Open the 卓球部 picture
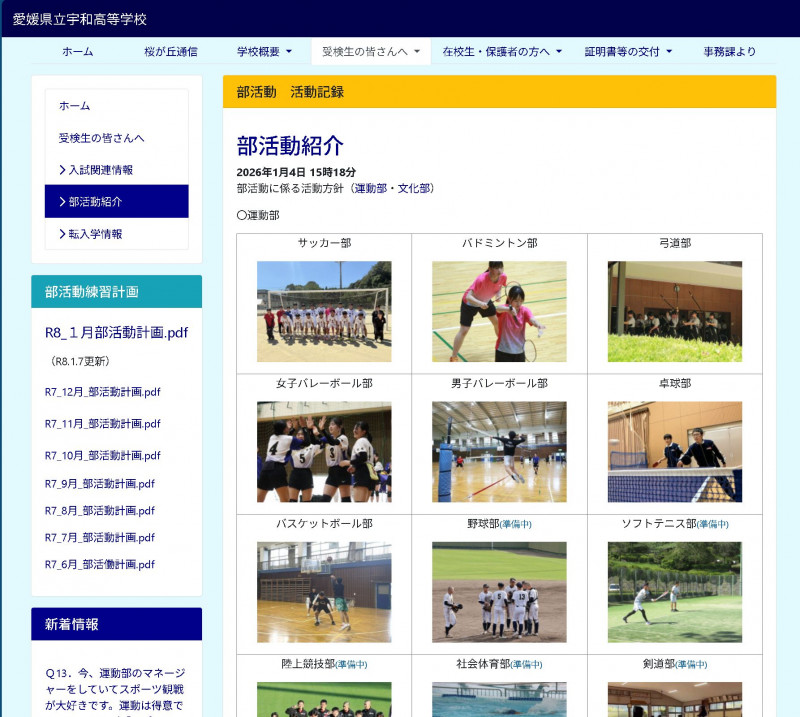Viewport: 800px width, 717px height. pos(674,451)
